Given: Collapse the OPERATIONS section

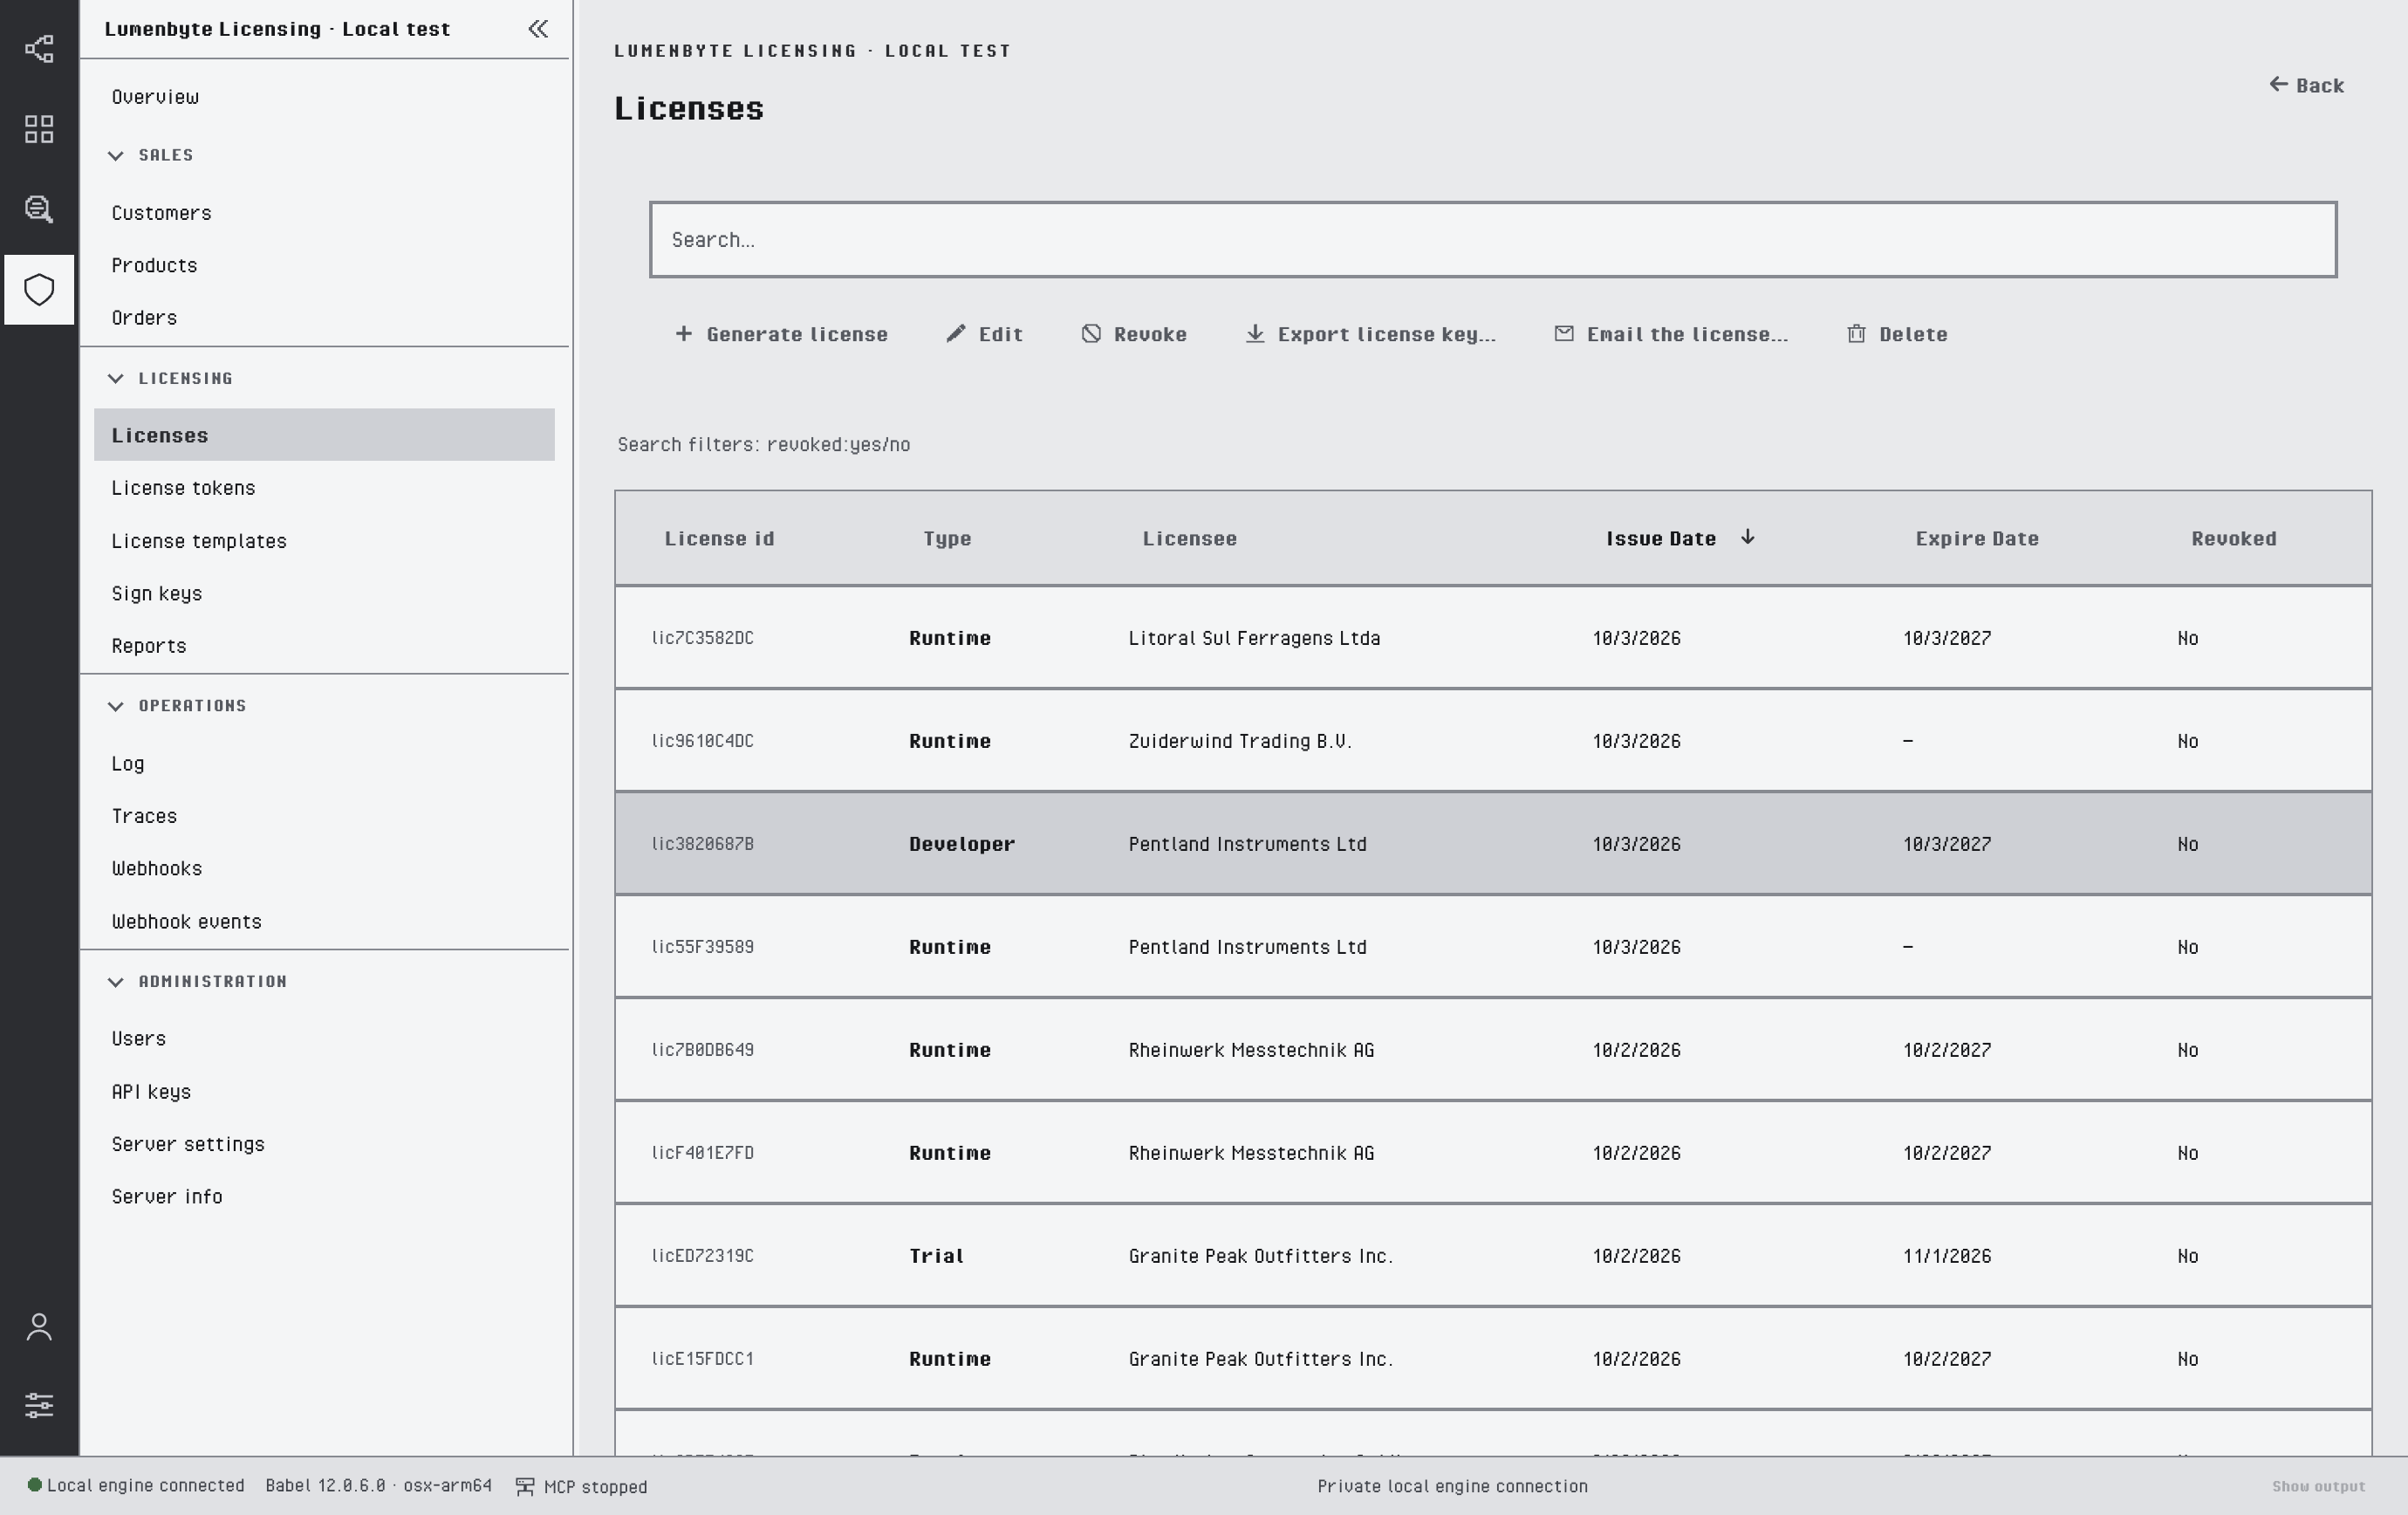Looking at the screenshot, I should coord(116,706).
